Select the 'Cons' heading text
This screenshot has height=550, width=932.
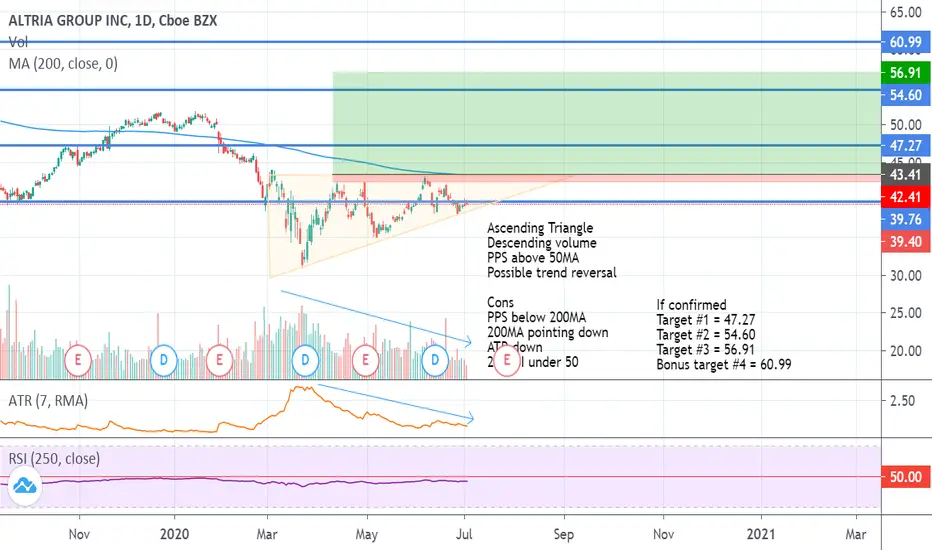pos(500,303)
